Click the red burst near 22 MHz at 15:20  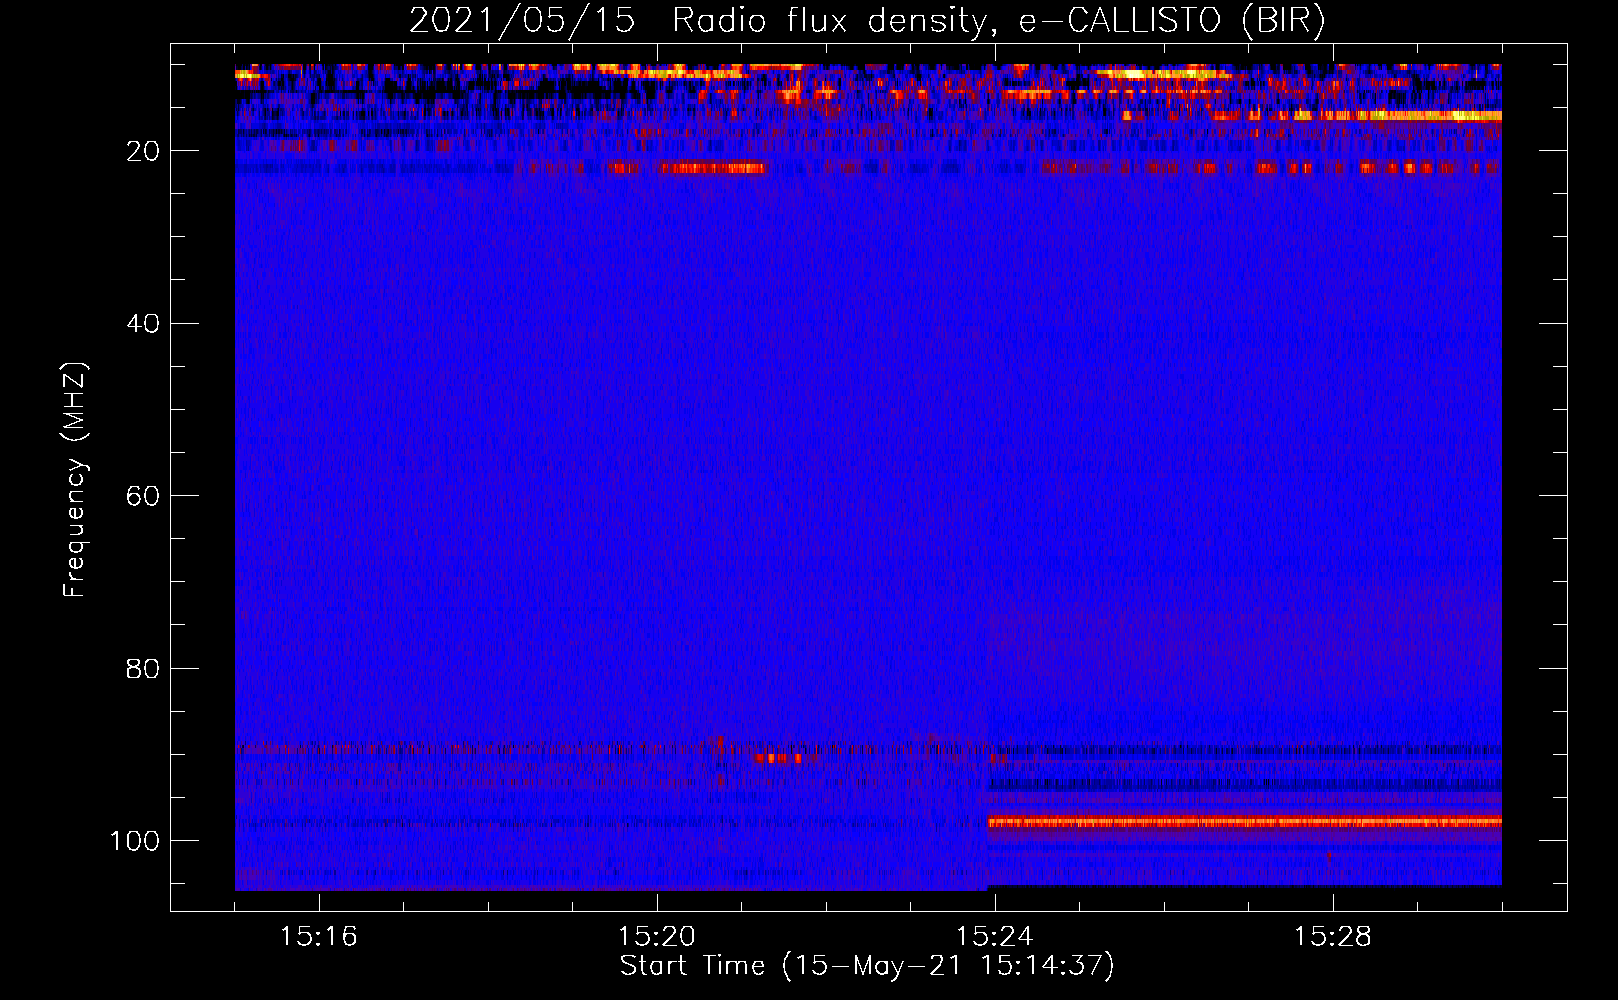point(713,168)
